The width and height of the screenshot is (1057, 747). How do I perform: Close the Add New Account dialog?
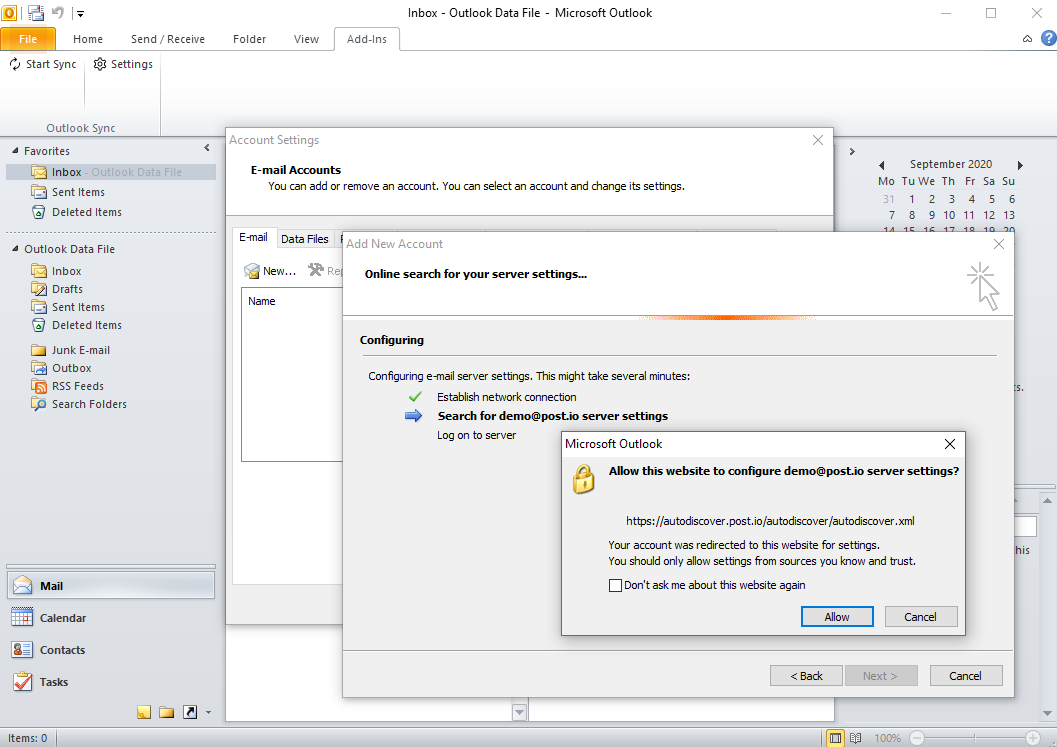(x=999, y=244)
